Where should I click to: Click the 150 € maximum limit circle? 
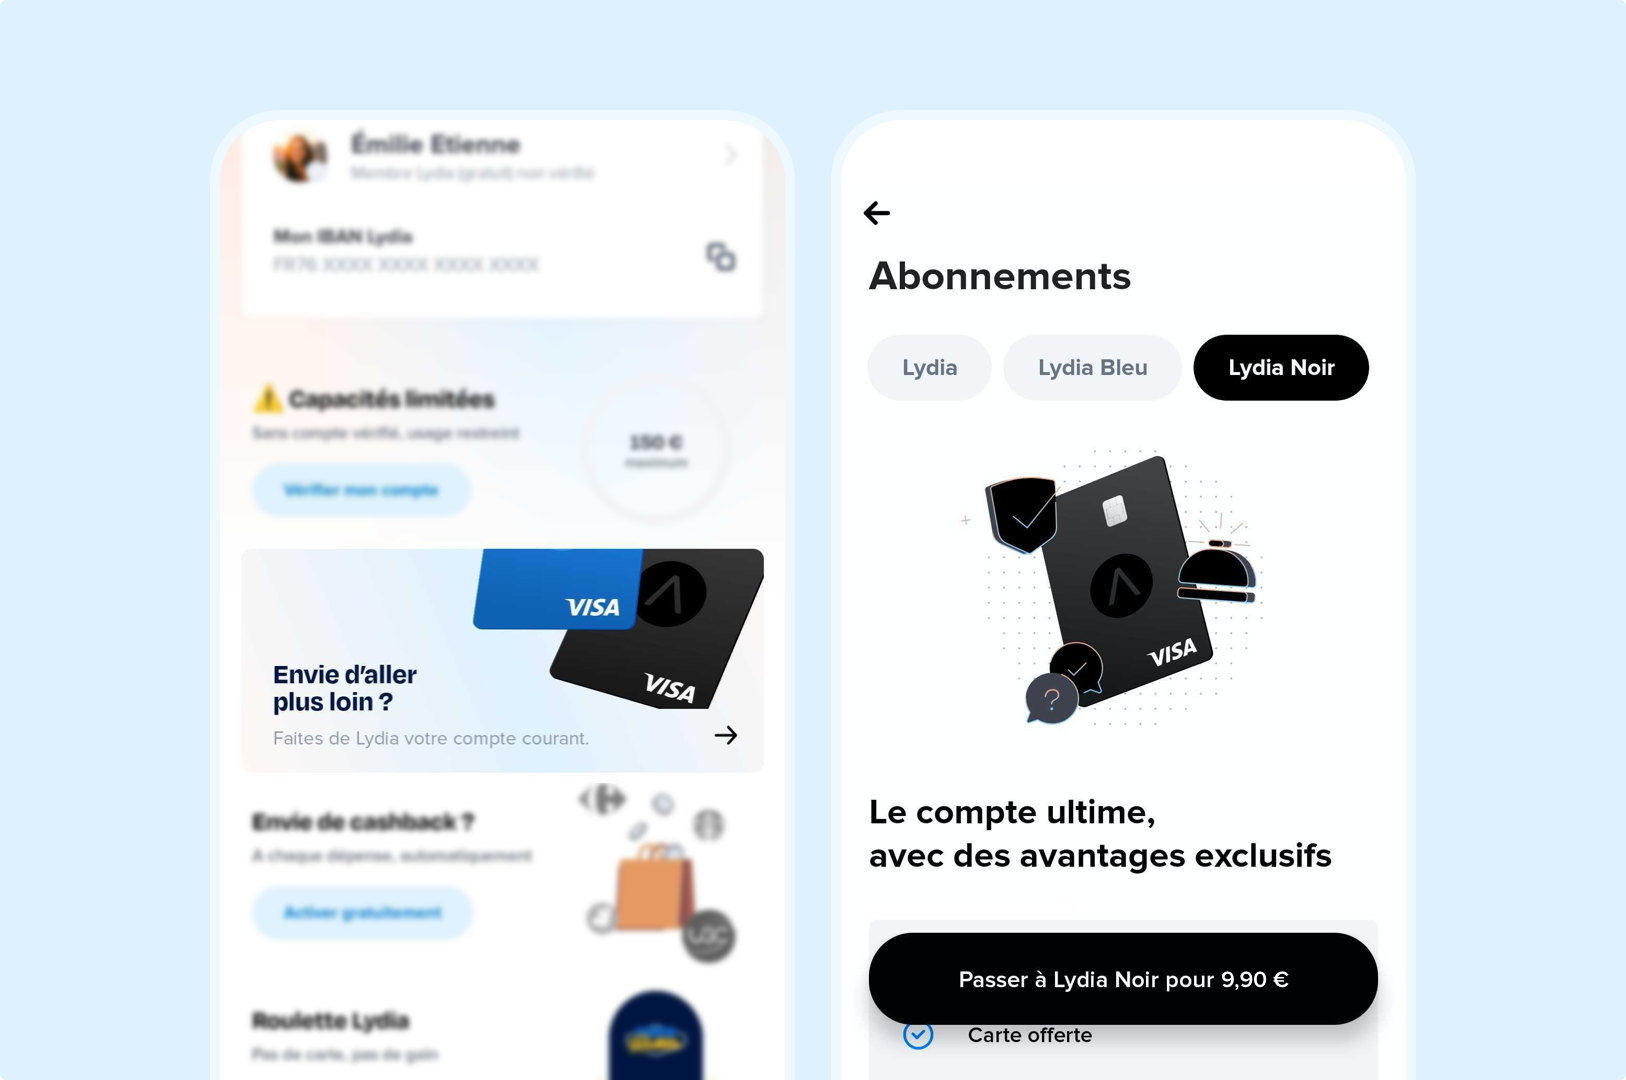656,449
